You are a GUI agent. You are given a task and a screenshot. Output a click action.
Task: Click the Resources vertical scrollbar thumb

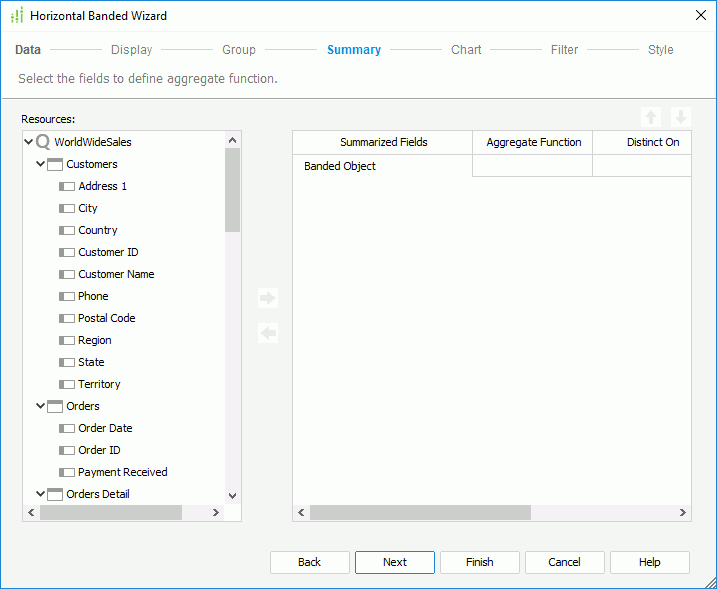pos(232,190)
